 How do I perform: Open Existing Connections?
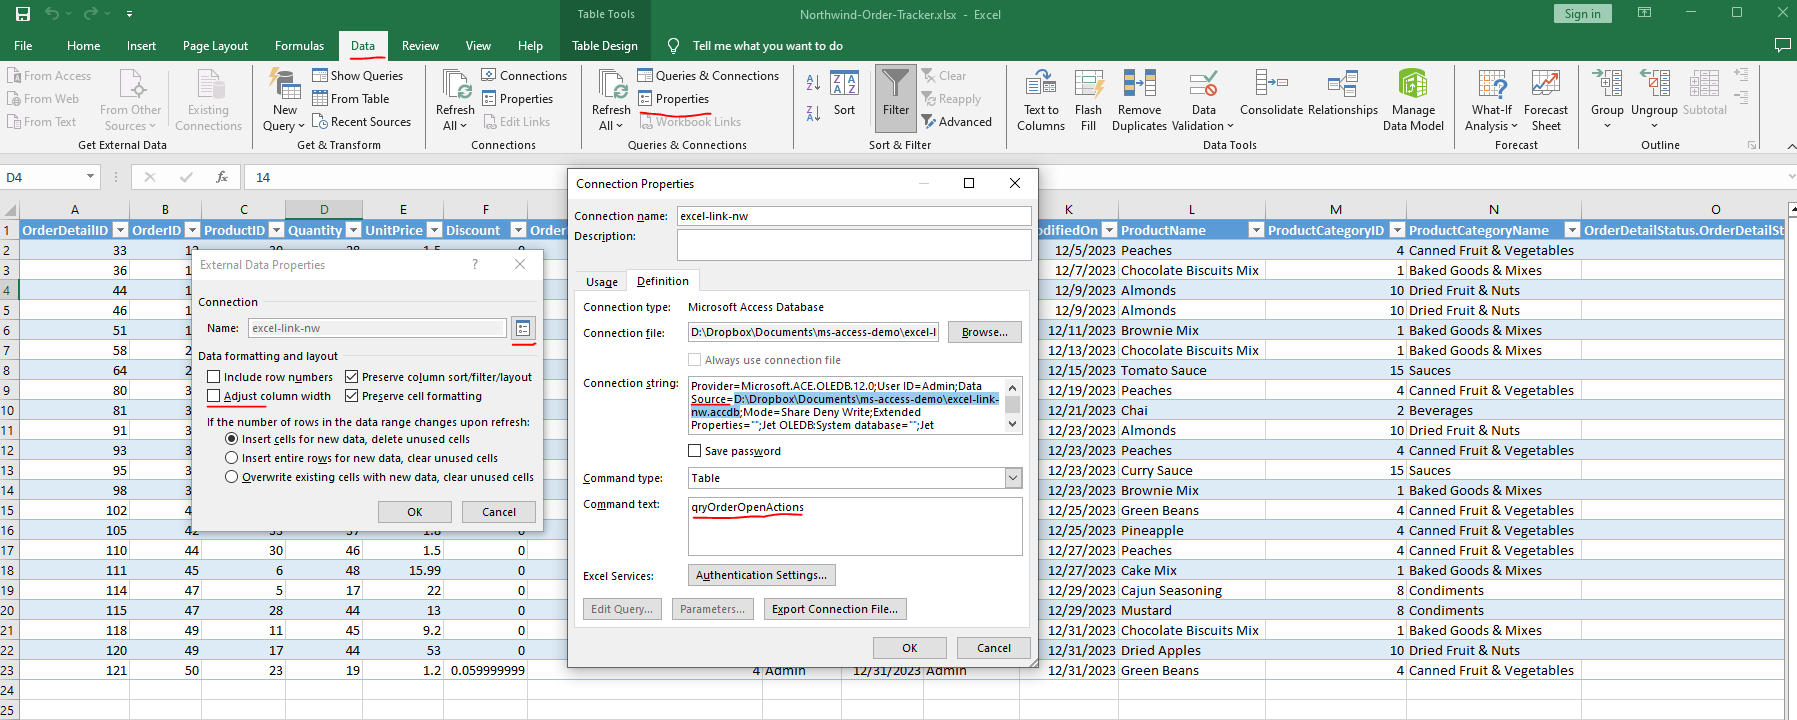208,100
